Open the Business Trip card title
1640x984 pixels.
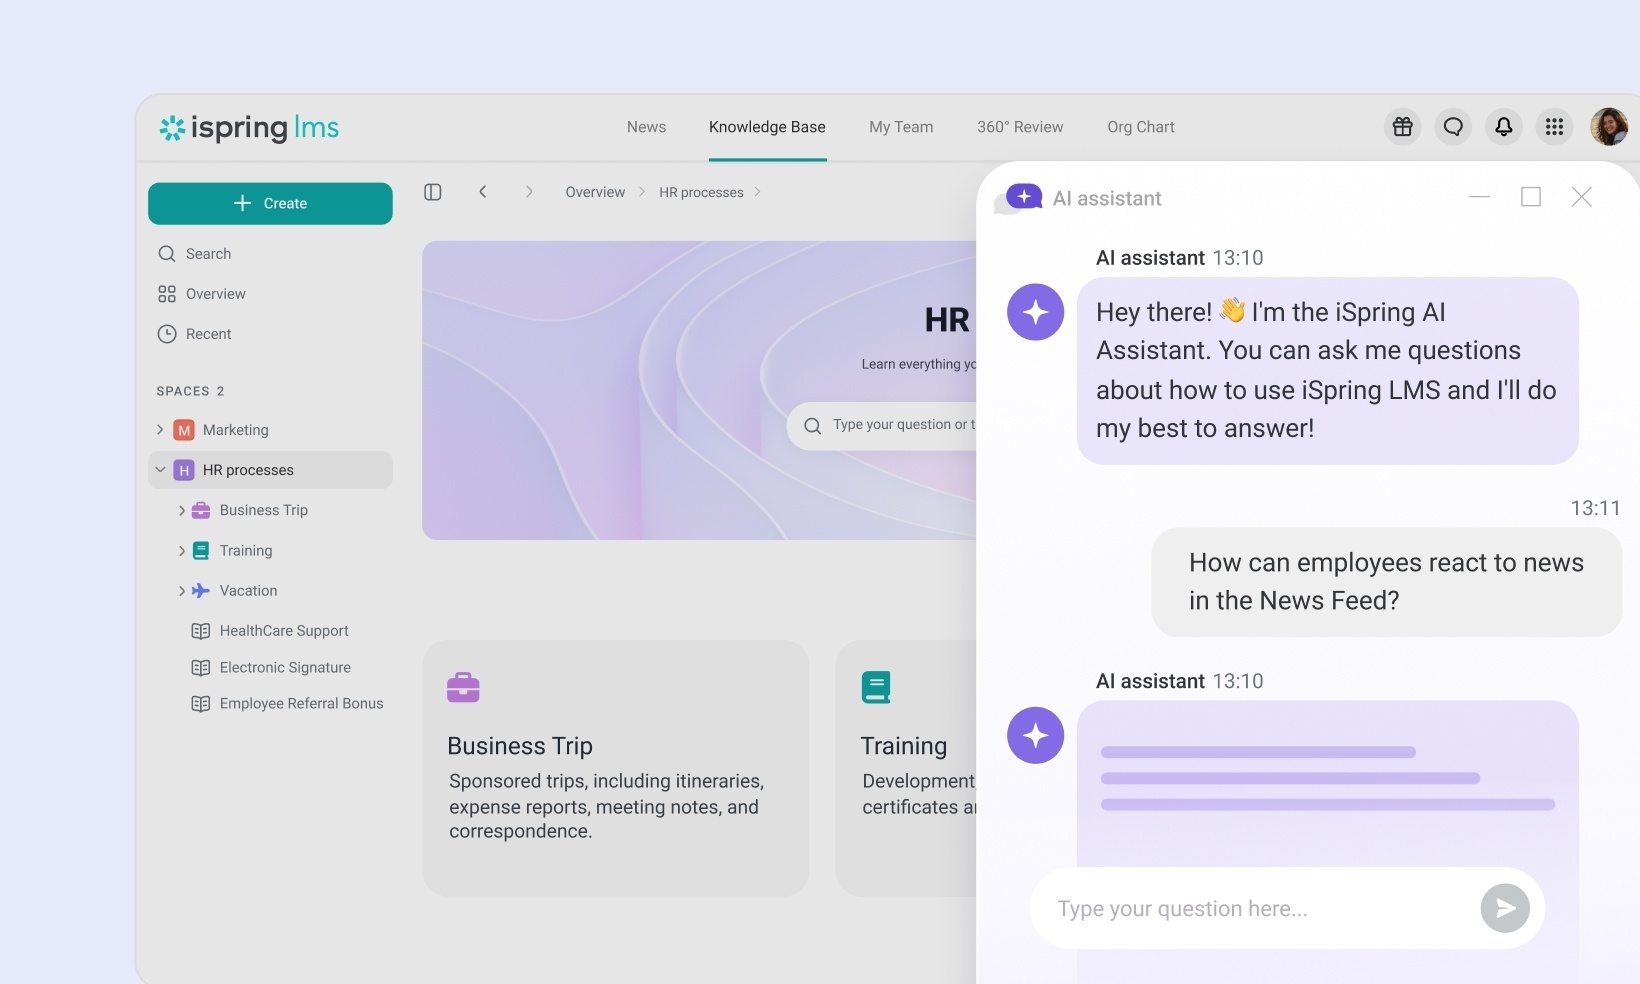[520, 746]
